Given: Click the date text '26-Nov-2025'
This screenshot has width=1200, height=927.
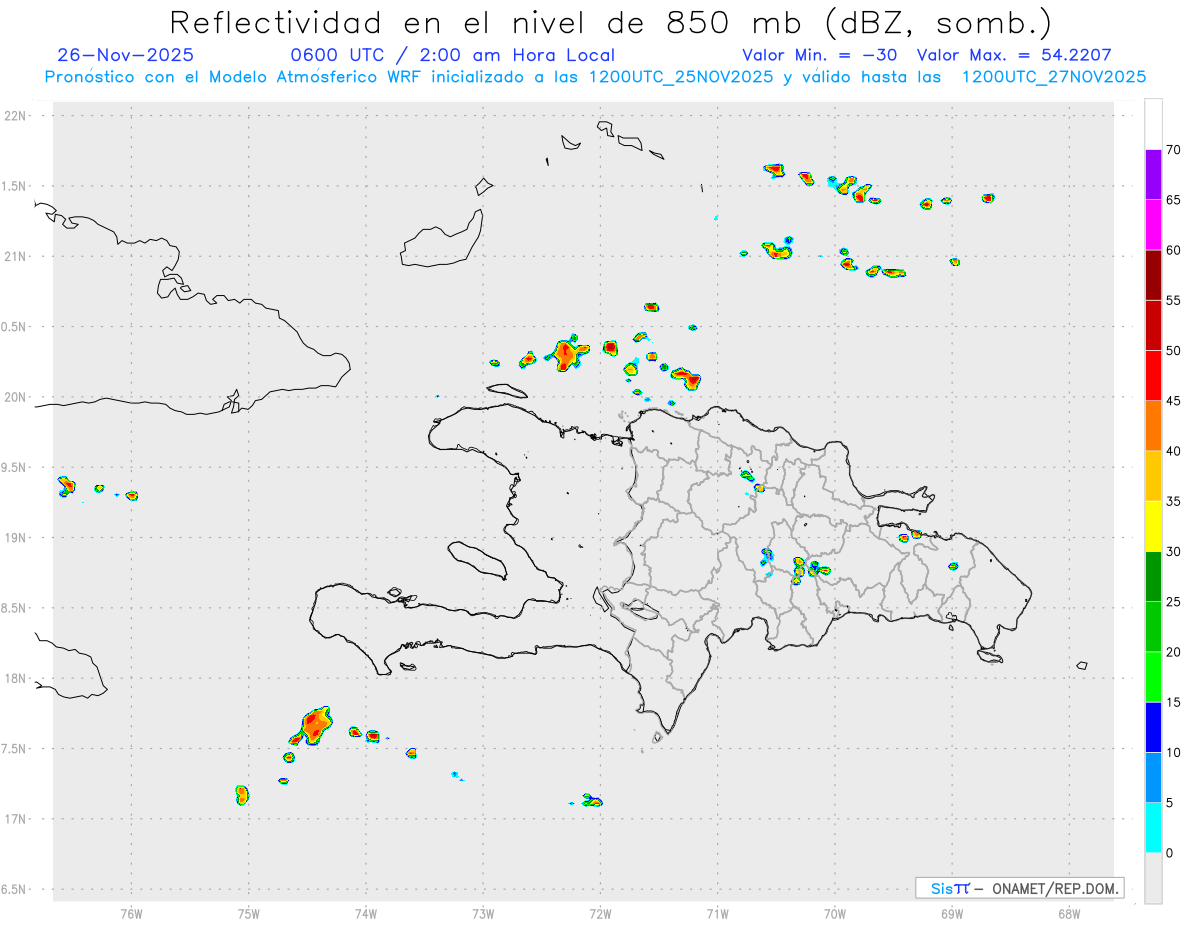Looking at the screenshot, I should click(x=126, y=55).
